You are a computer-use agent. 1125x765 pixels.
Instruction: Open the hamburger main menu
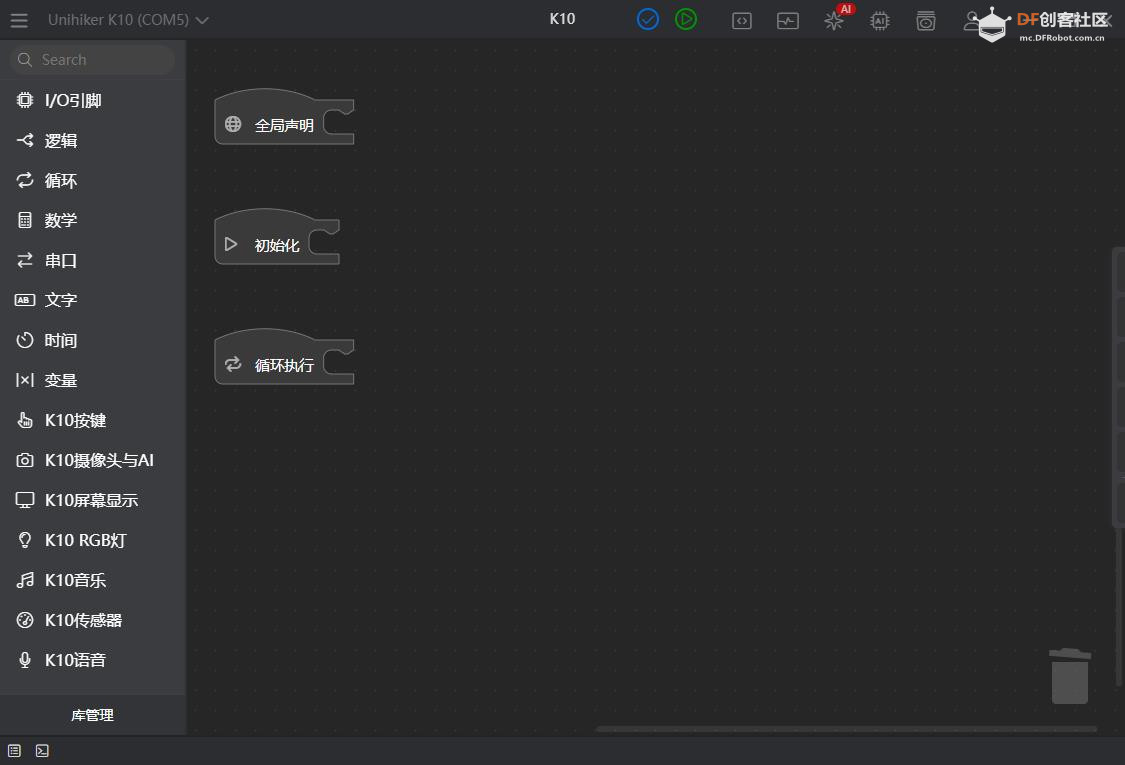(x=19, y=20)
